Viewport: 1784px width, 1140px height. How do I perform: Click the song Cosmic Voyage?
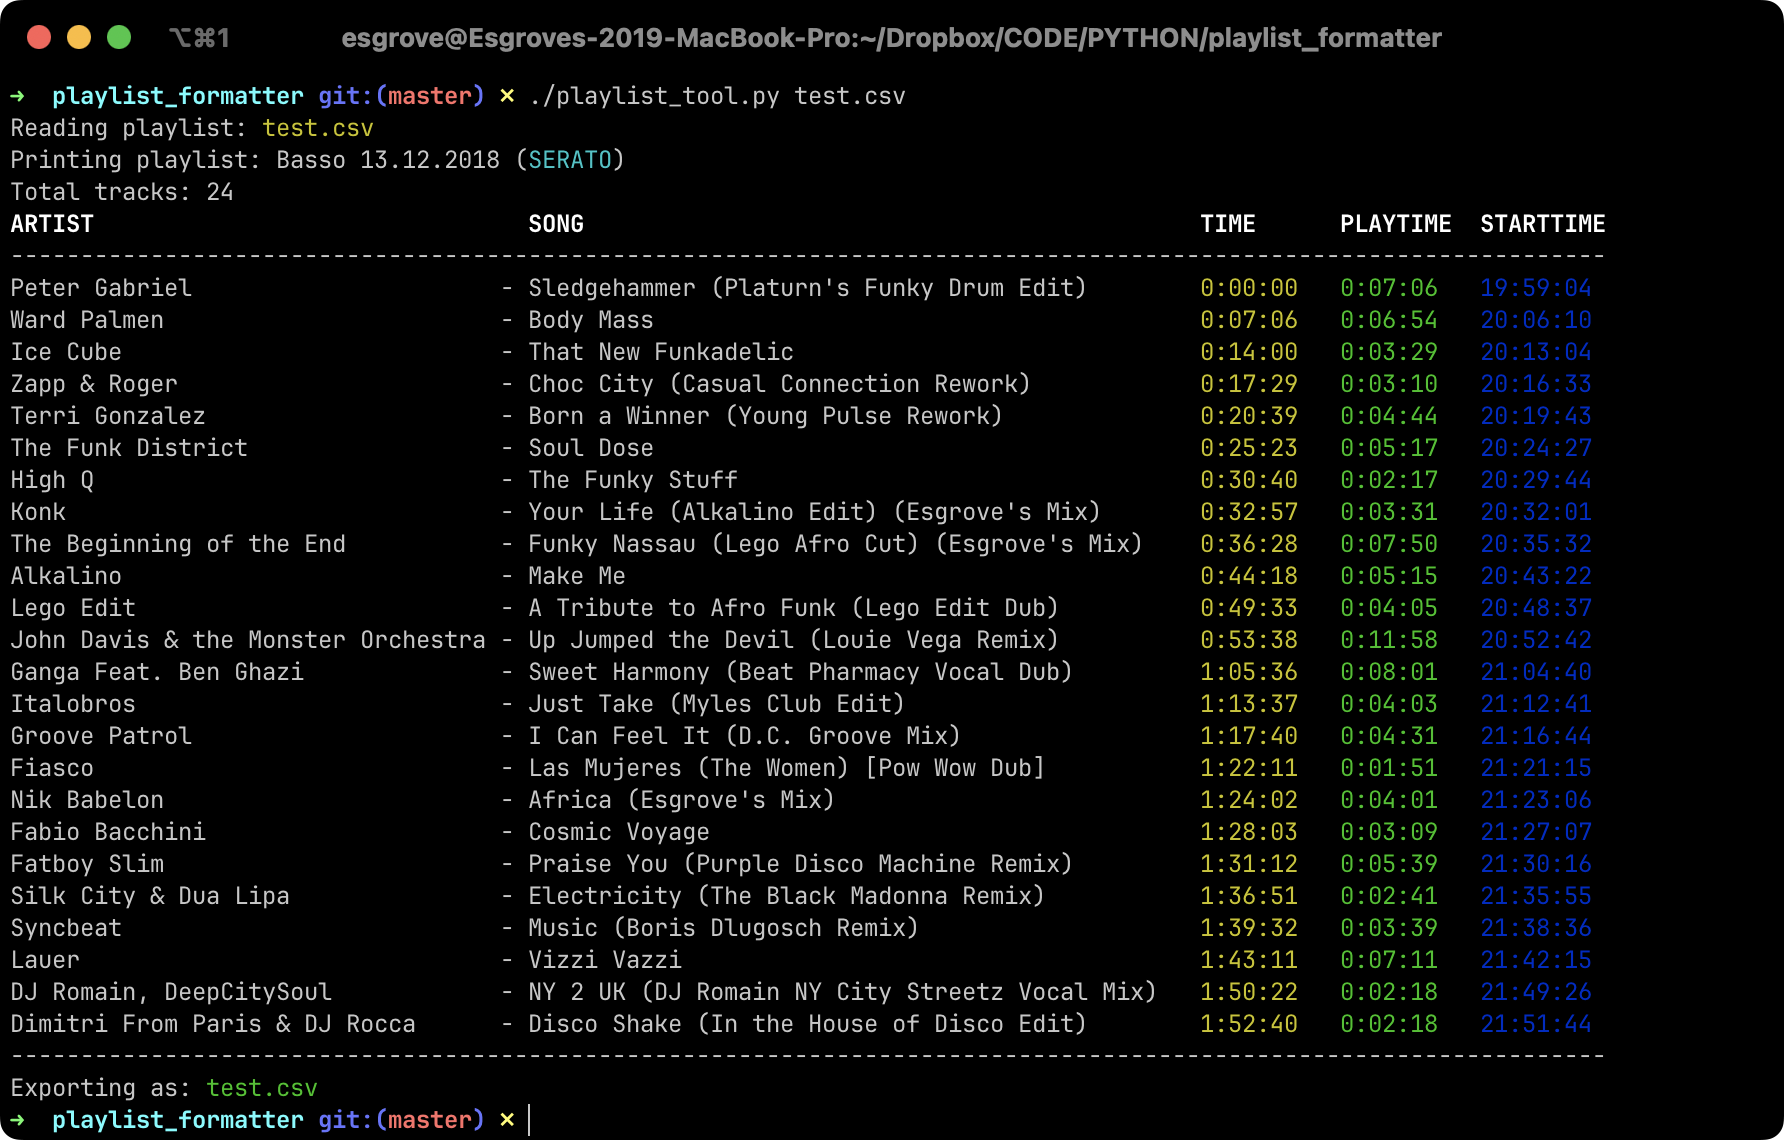[x=619, y=832]
